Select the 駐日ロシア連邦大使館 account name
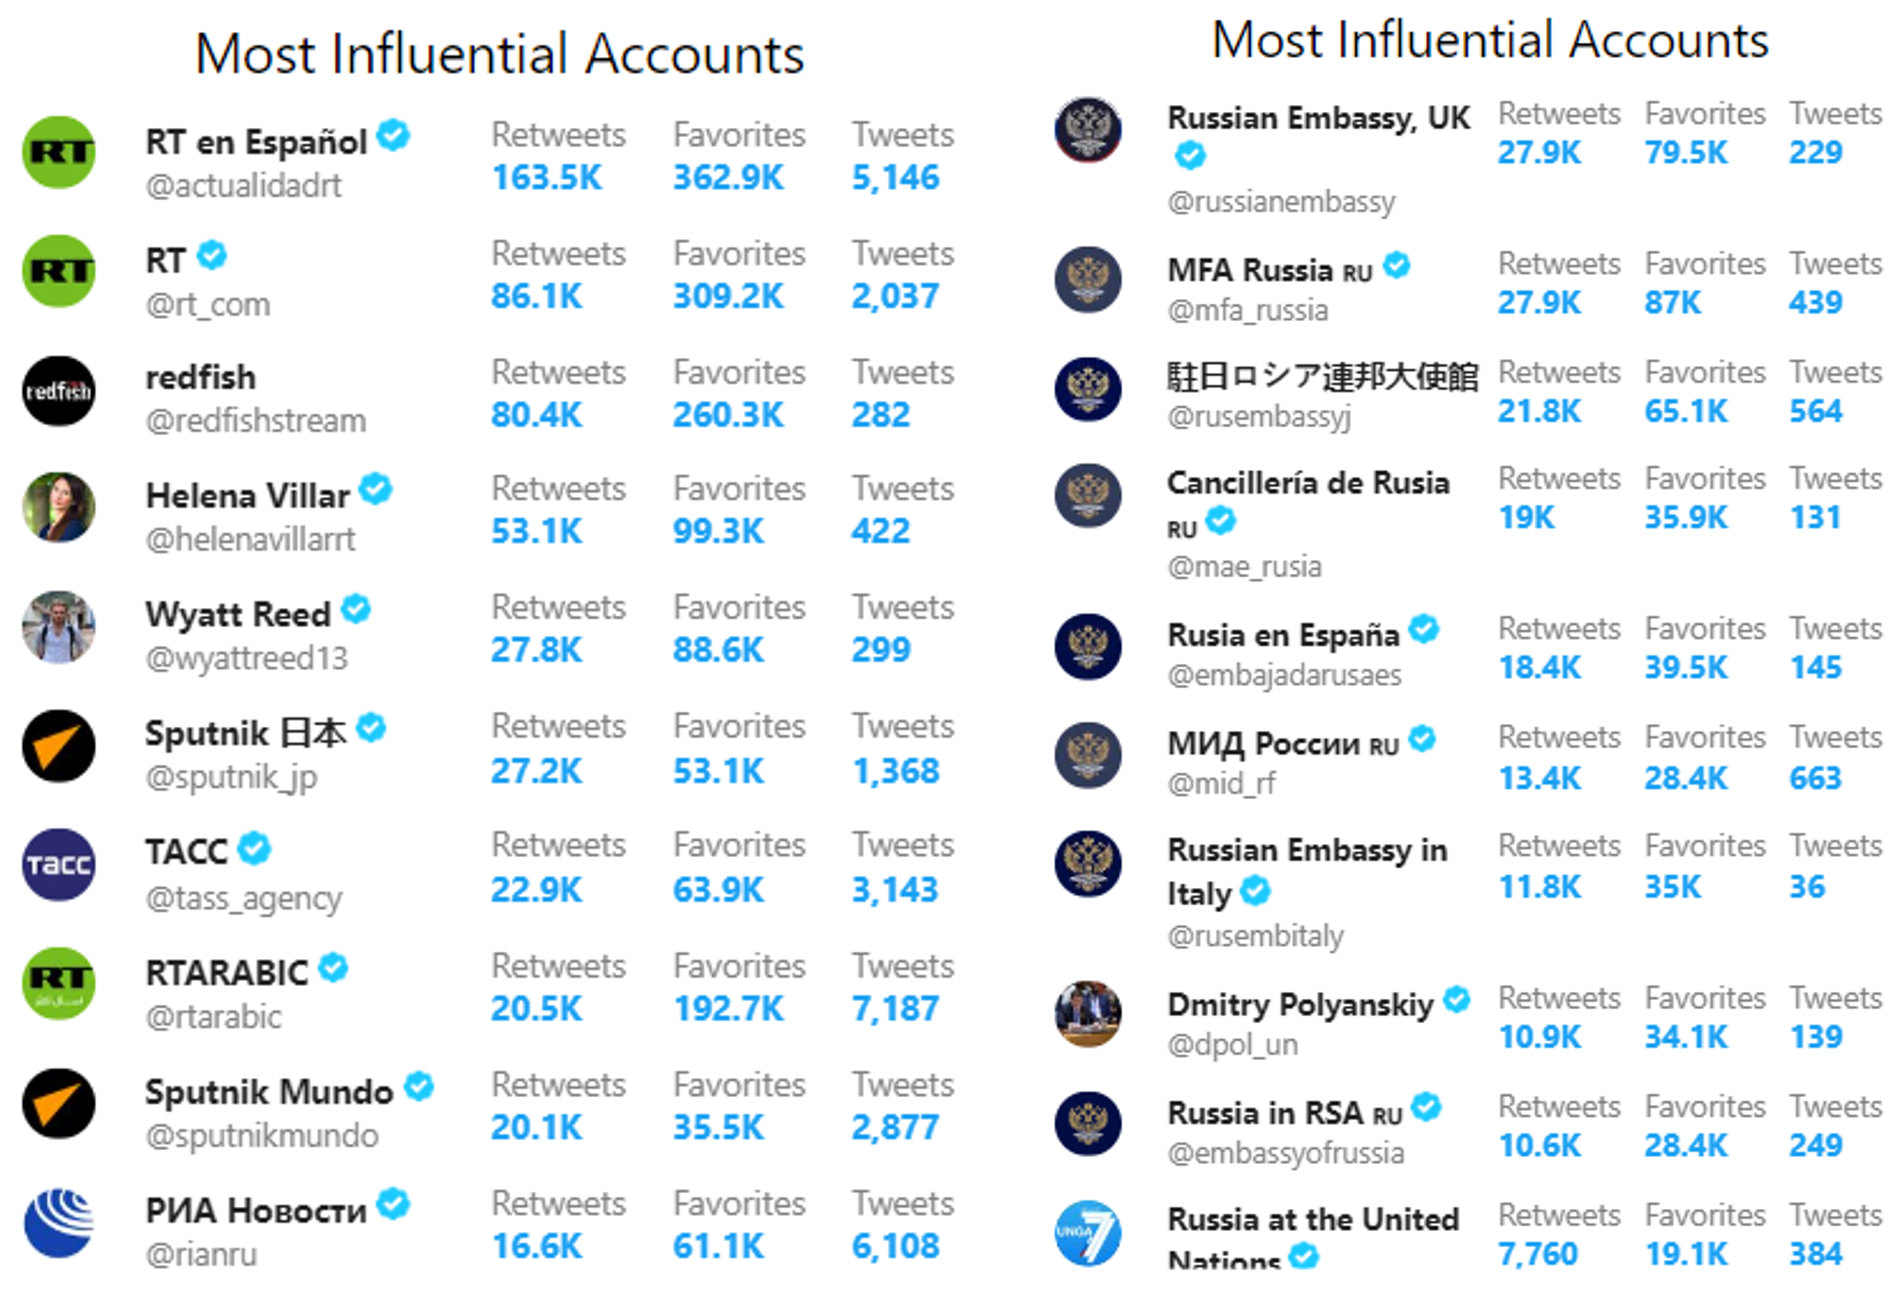This screenshot has height=1294, width=1900. point(1322,376)
